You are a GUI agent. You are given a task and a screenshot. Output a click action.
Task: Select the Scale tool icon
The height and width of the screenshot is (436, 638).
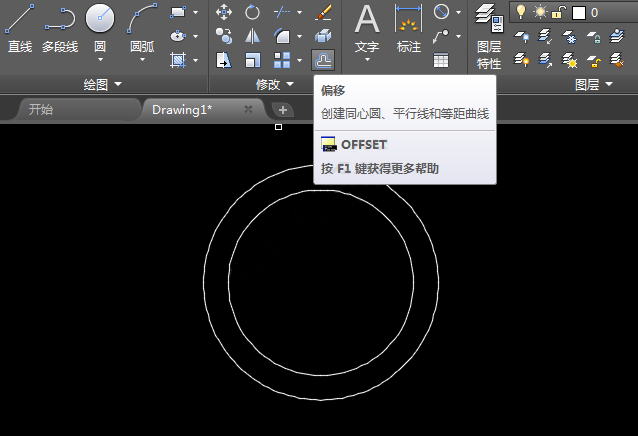(x=252, y=60)
